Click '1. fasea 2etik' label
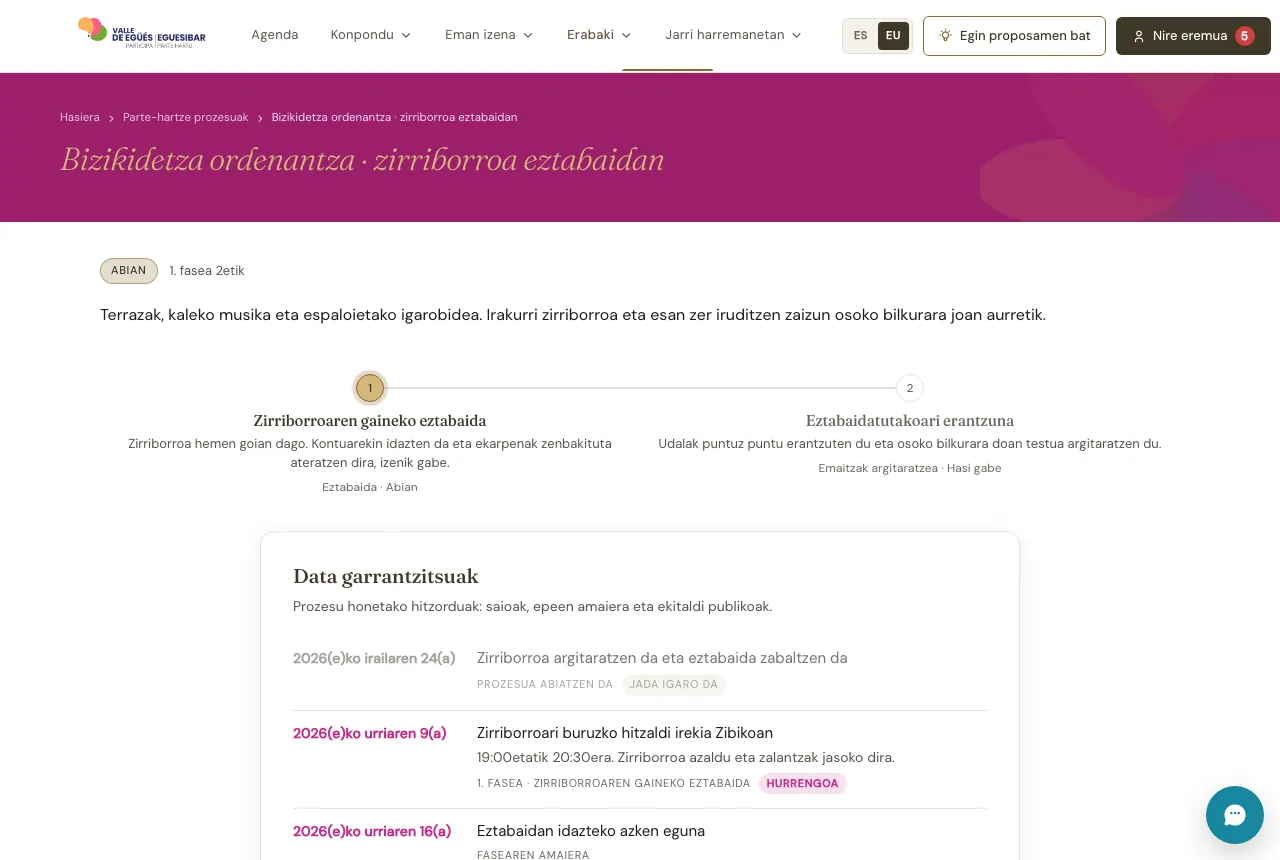Image resolution: width=1280 pixels, height=860 pixels. pos(207,271)
